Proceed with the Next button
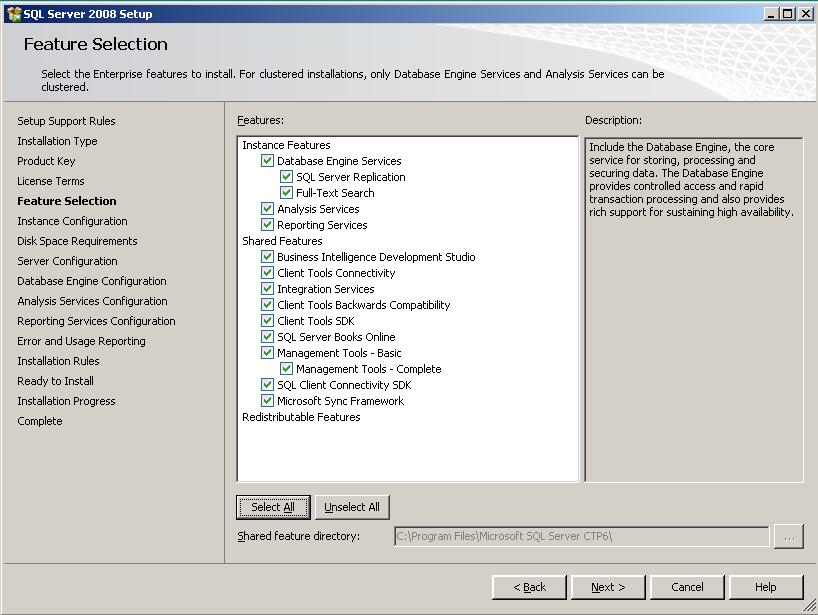The width and height of the screenshot is (818, 615). pos(608,587)
